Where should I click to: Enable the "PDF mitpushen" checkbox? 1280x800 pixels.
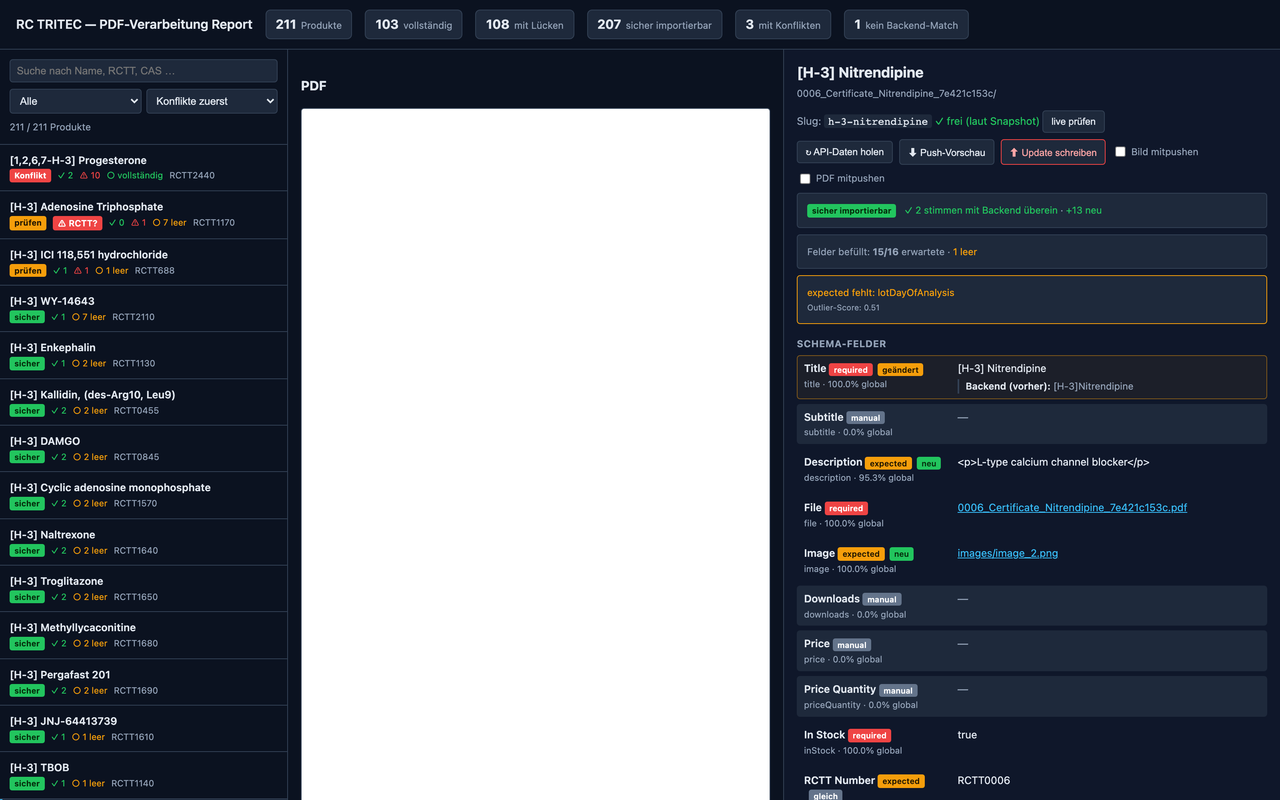click(805, 179)
